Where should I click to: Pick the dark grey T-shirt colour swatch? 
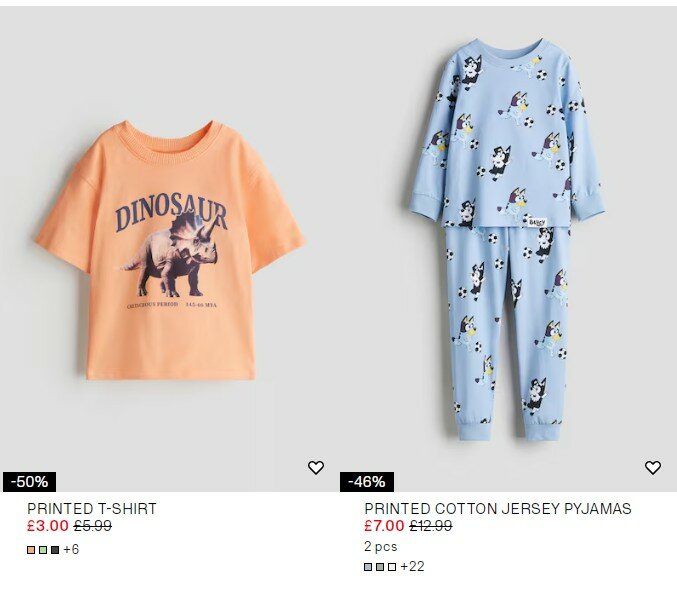55,550
